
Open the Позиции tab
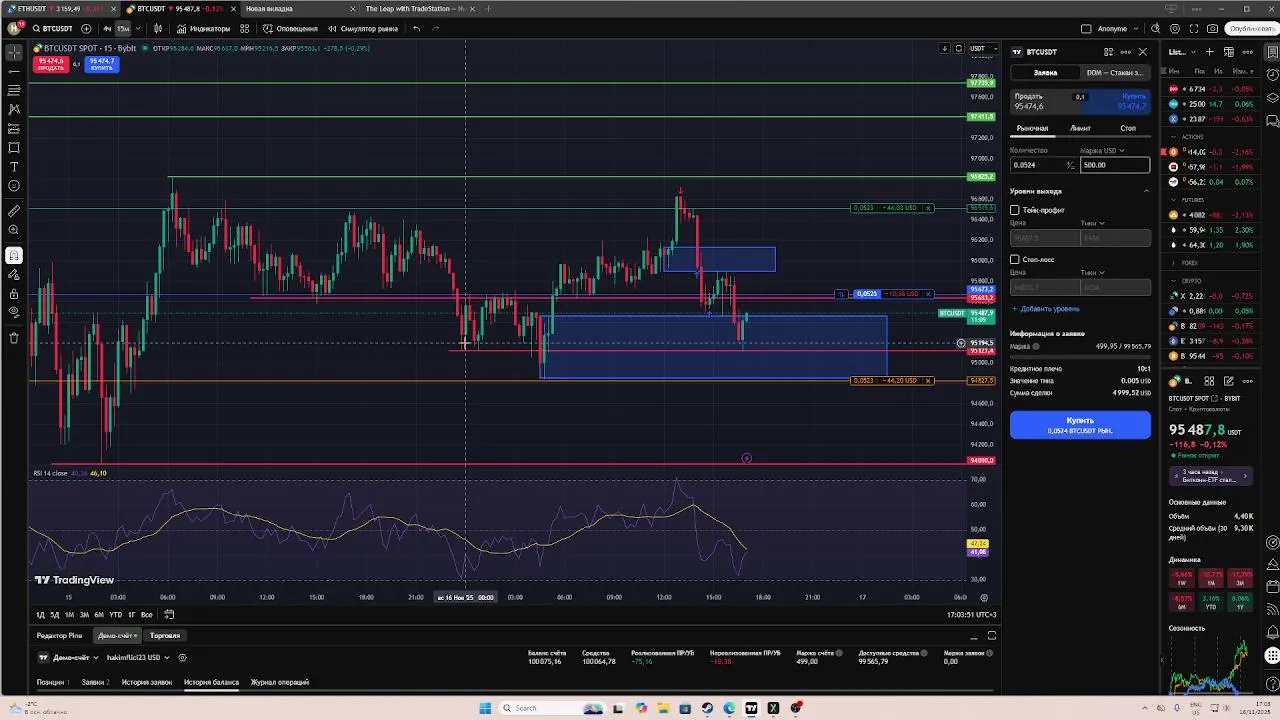pyautogui.click(x=53, y=682)
